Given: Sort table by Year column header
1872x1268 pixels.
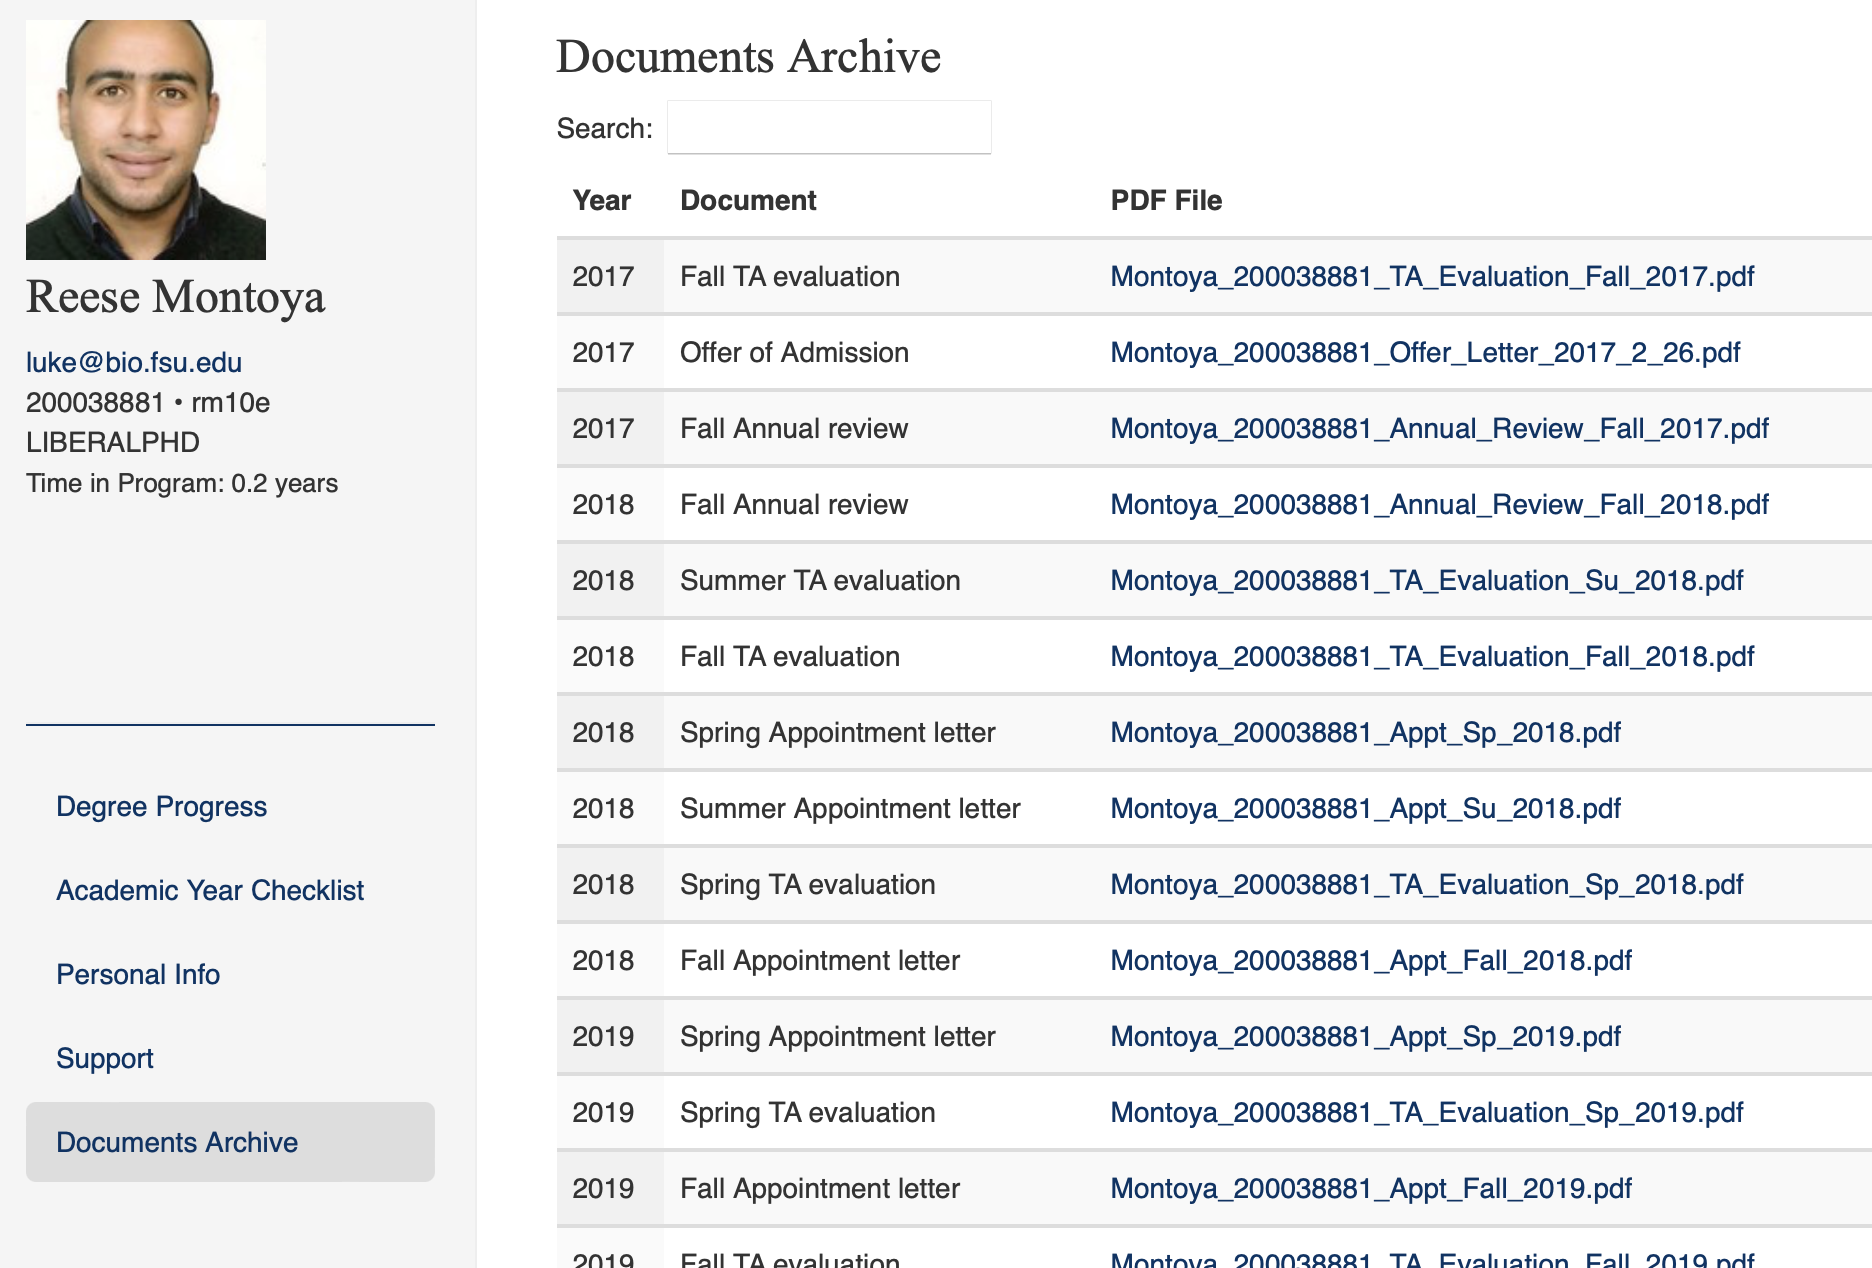Looking at the screenshot, I should tap(601, 200).
